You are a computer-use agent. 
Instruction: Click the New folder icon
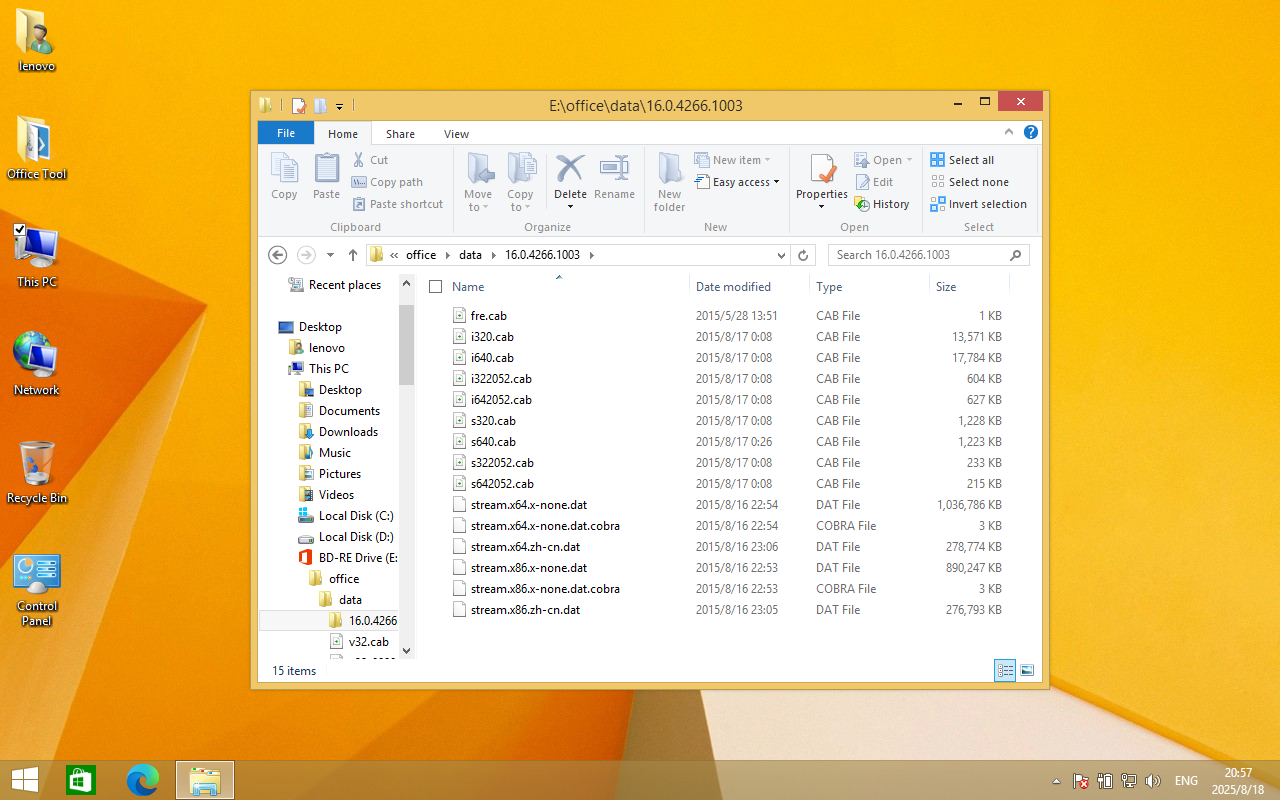669,168
